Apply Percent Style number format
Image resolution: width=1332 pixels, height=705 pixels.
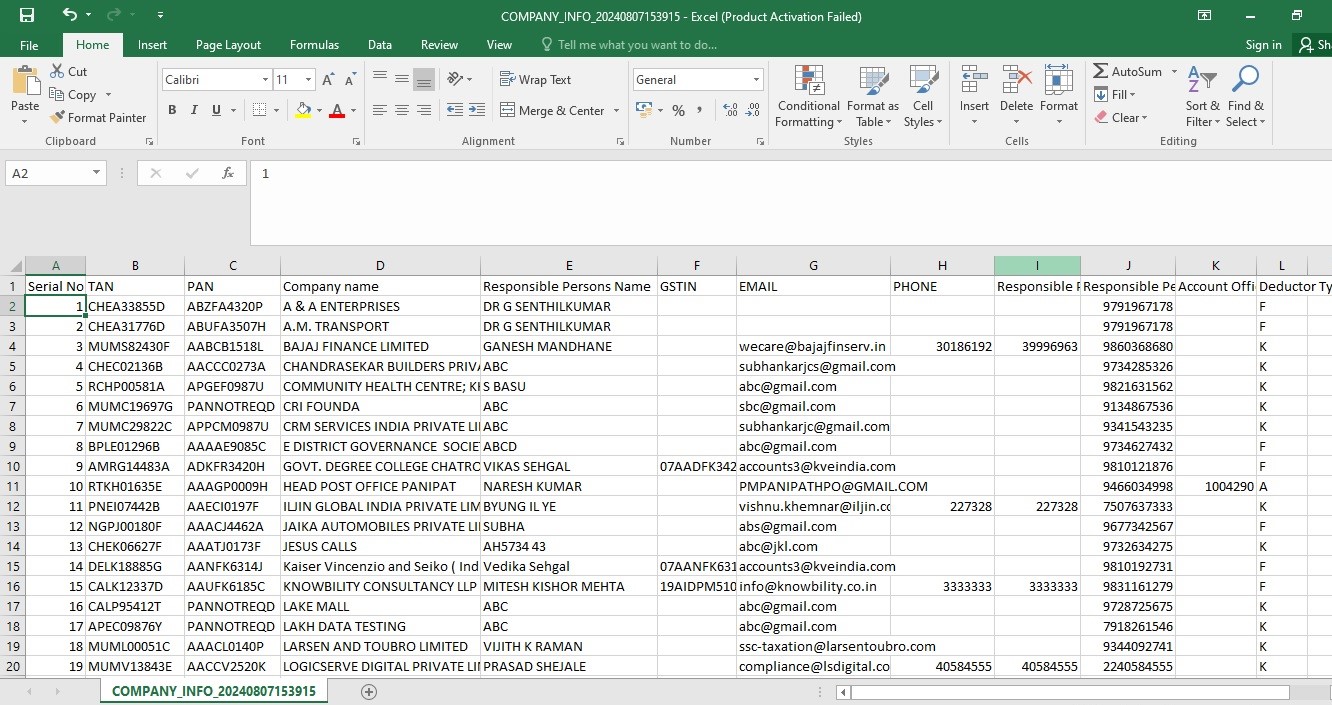[x=679, y=110]
